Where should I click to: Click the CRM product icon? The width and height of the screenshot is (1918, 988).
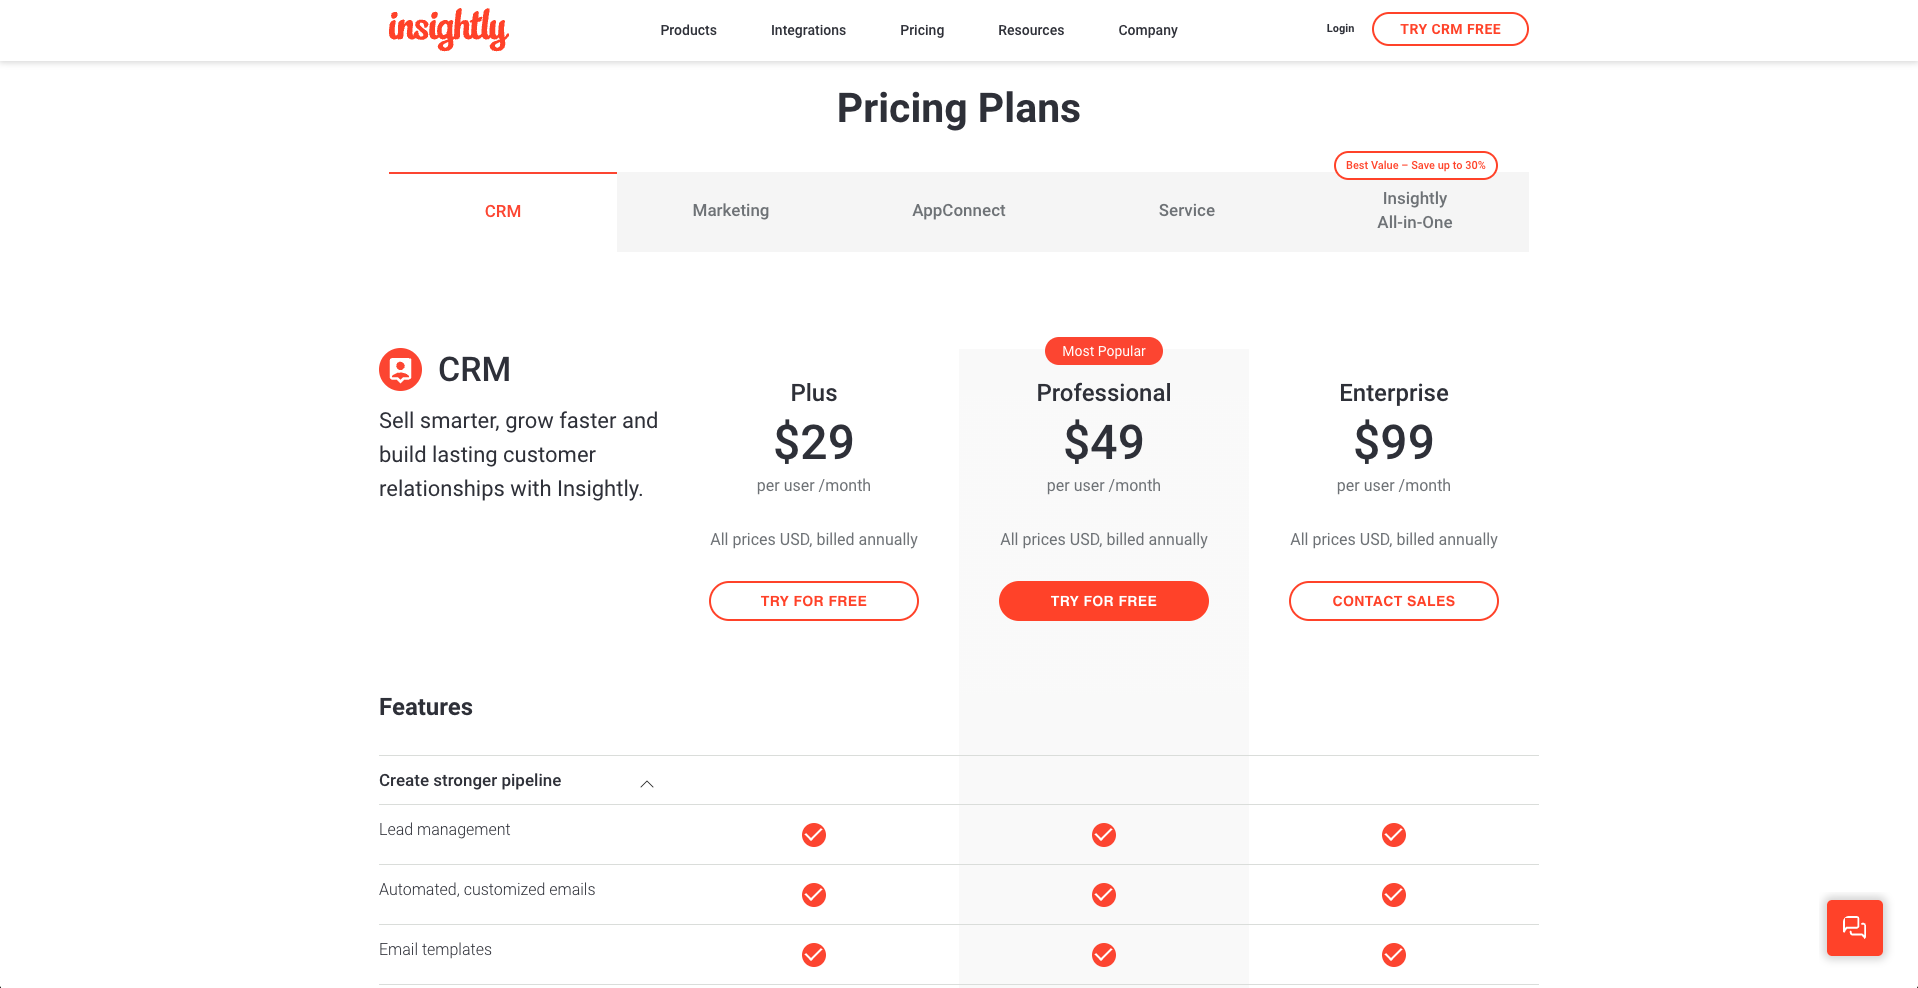pyautogui.click(x=400, y=370)
